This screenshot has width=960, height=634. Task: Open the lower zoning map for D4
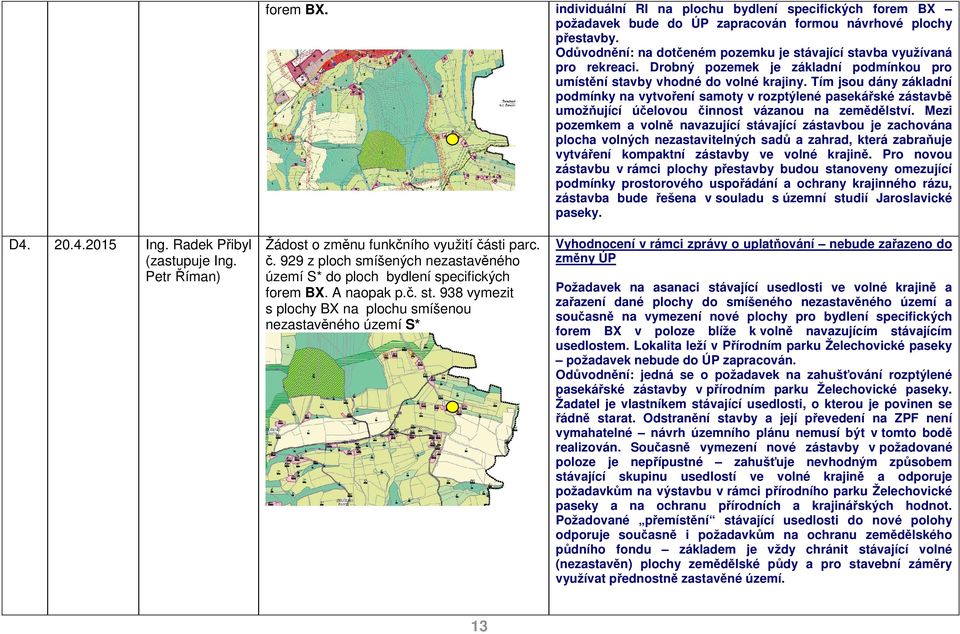pos(392,419)
